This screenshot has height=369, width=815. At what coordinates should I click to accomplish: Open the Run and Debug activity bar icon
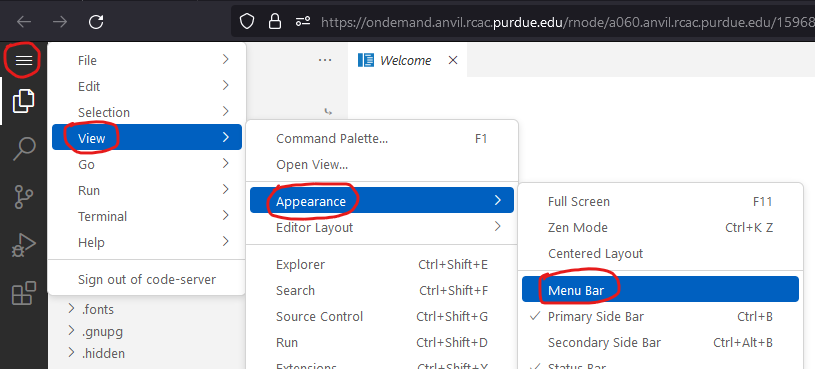point(23,244)
